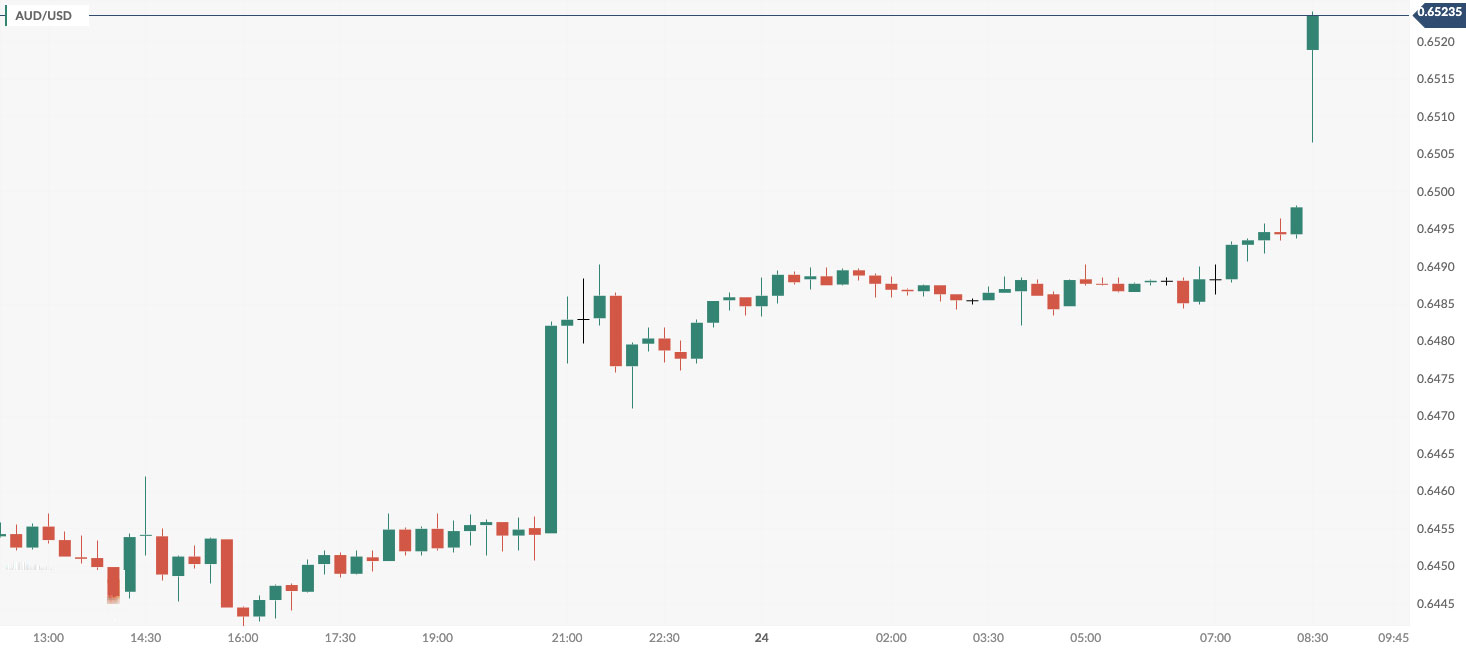Screen dimensions: 1466x651
Task: Click the 21:00 time axis label
Action: click(x=566, y=638)
